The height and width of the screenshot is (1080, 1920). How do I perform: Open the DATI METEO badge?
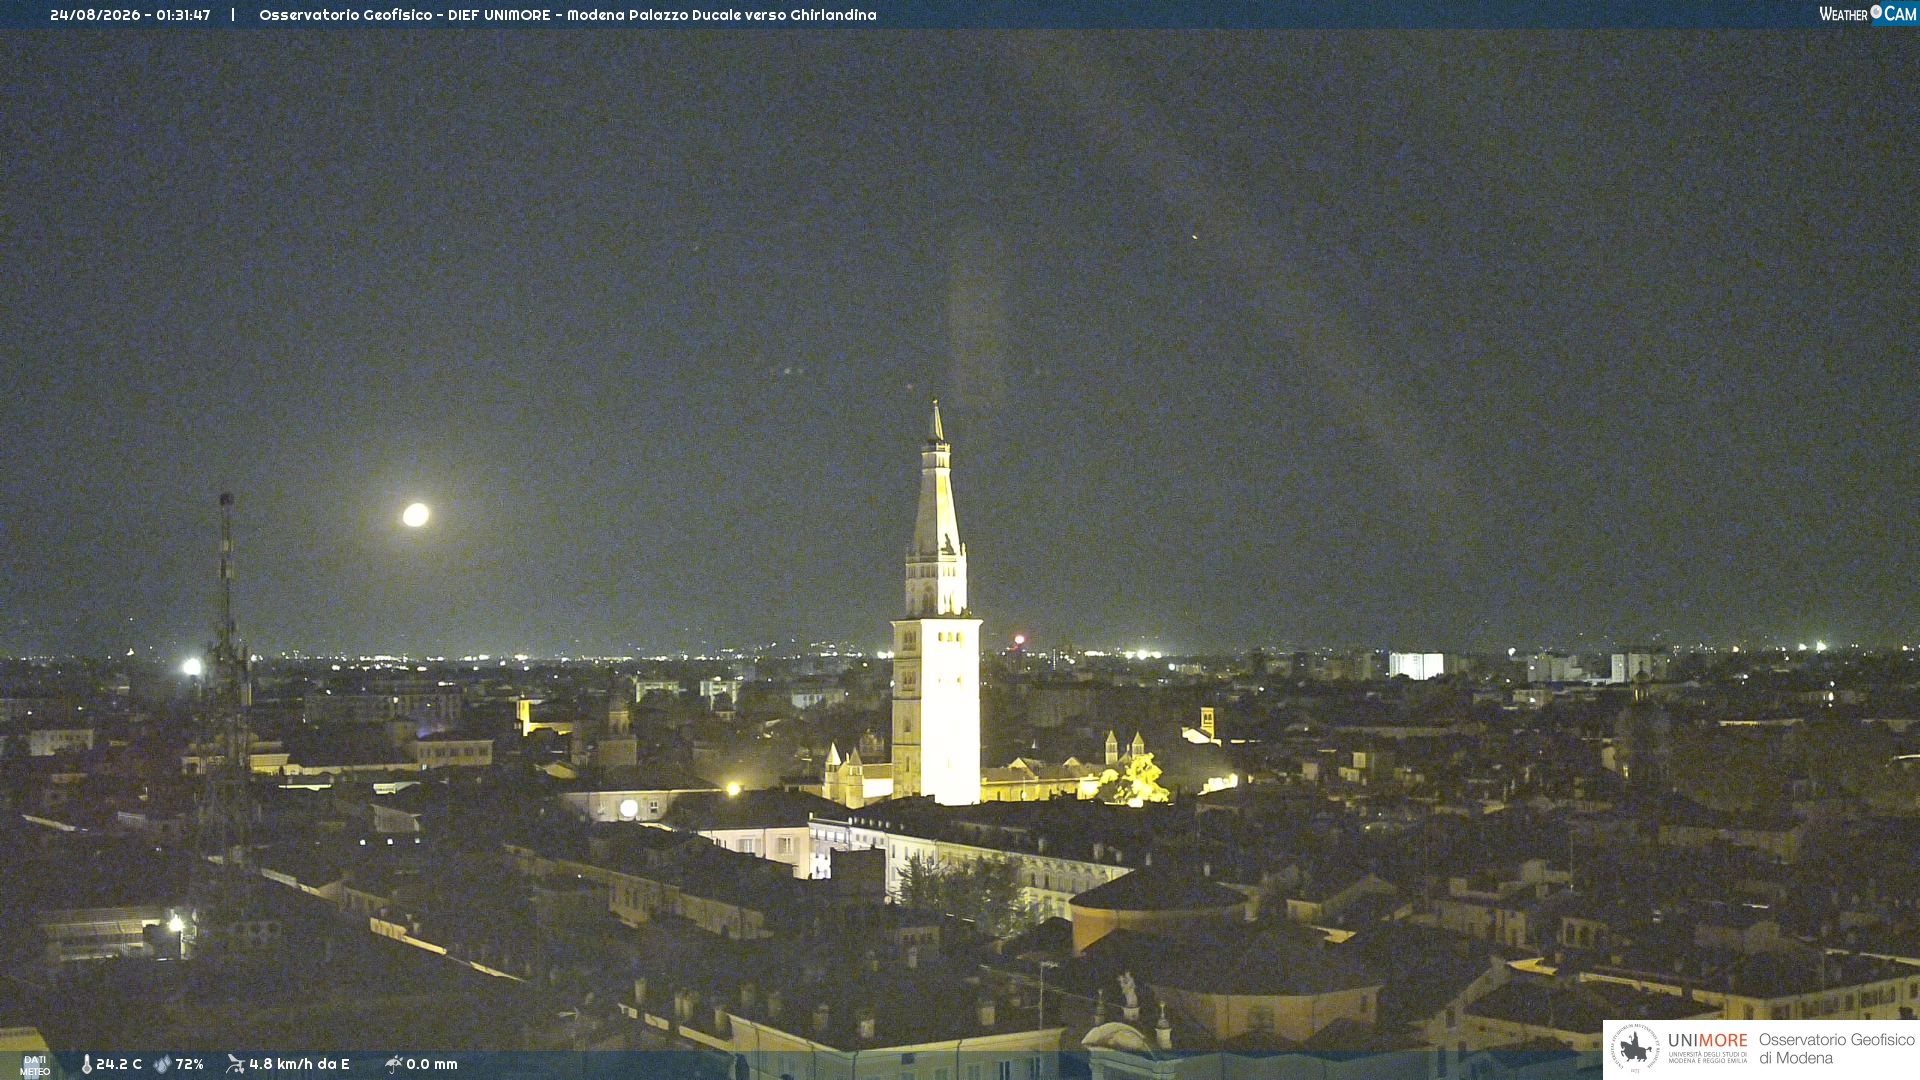[35, 1065]
